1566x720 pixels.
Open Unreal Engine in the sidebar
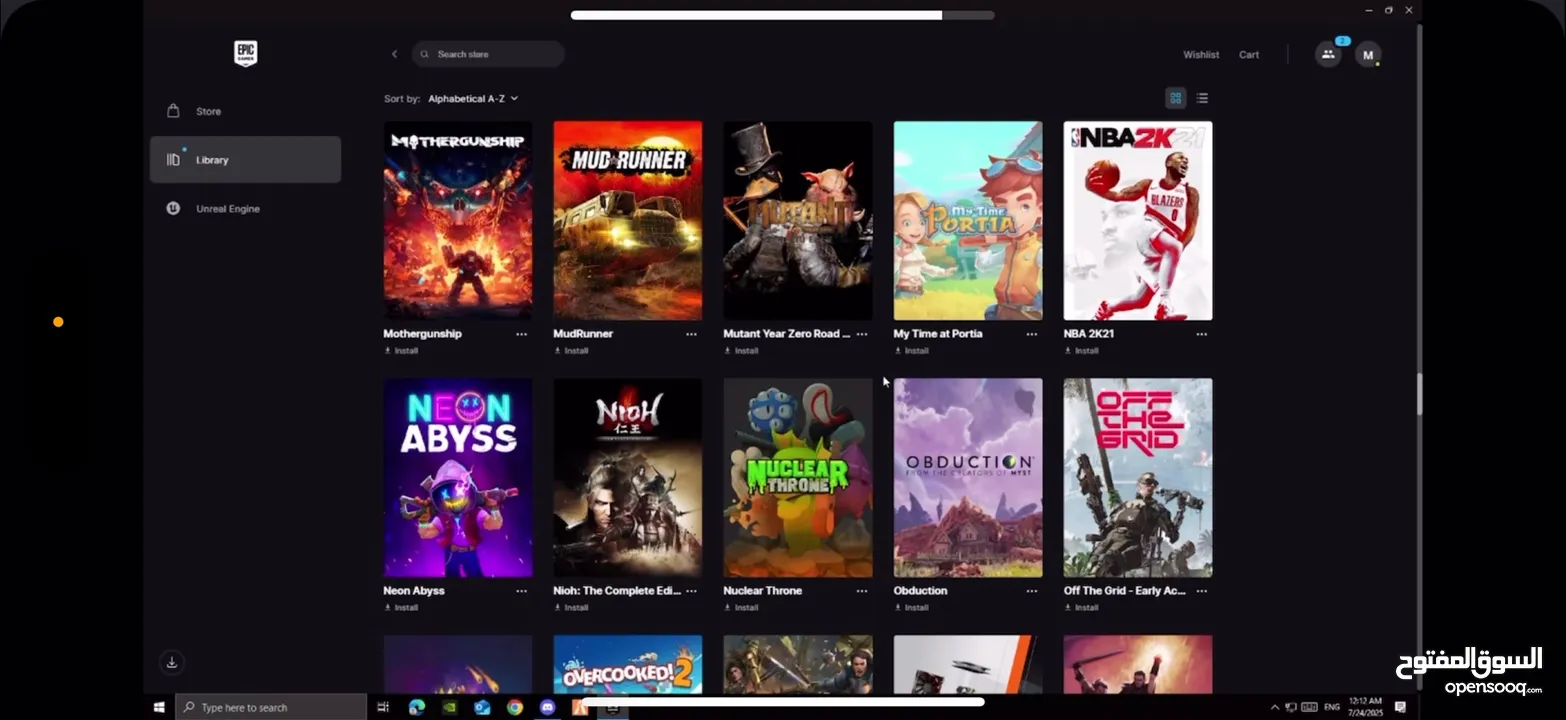point(245,209)
